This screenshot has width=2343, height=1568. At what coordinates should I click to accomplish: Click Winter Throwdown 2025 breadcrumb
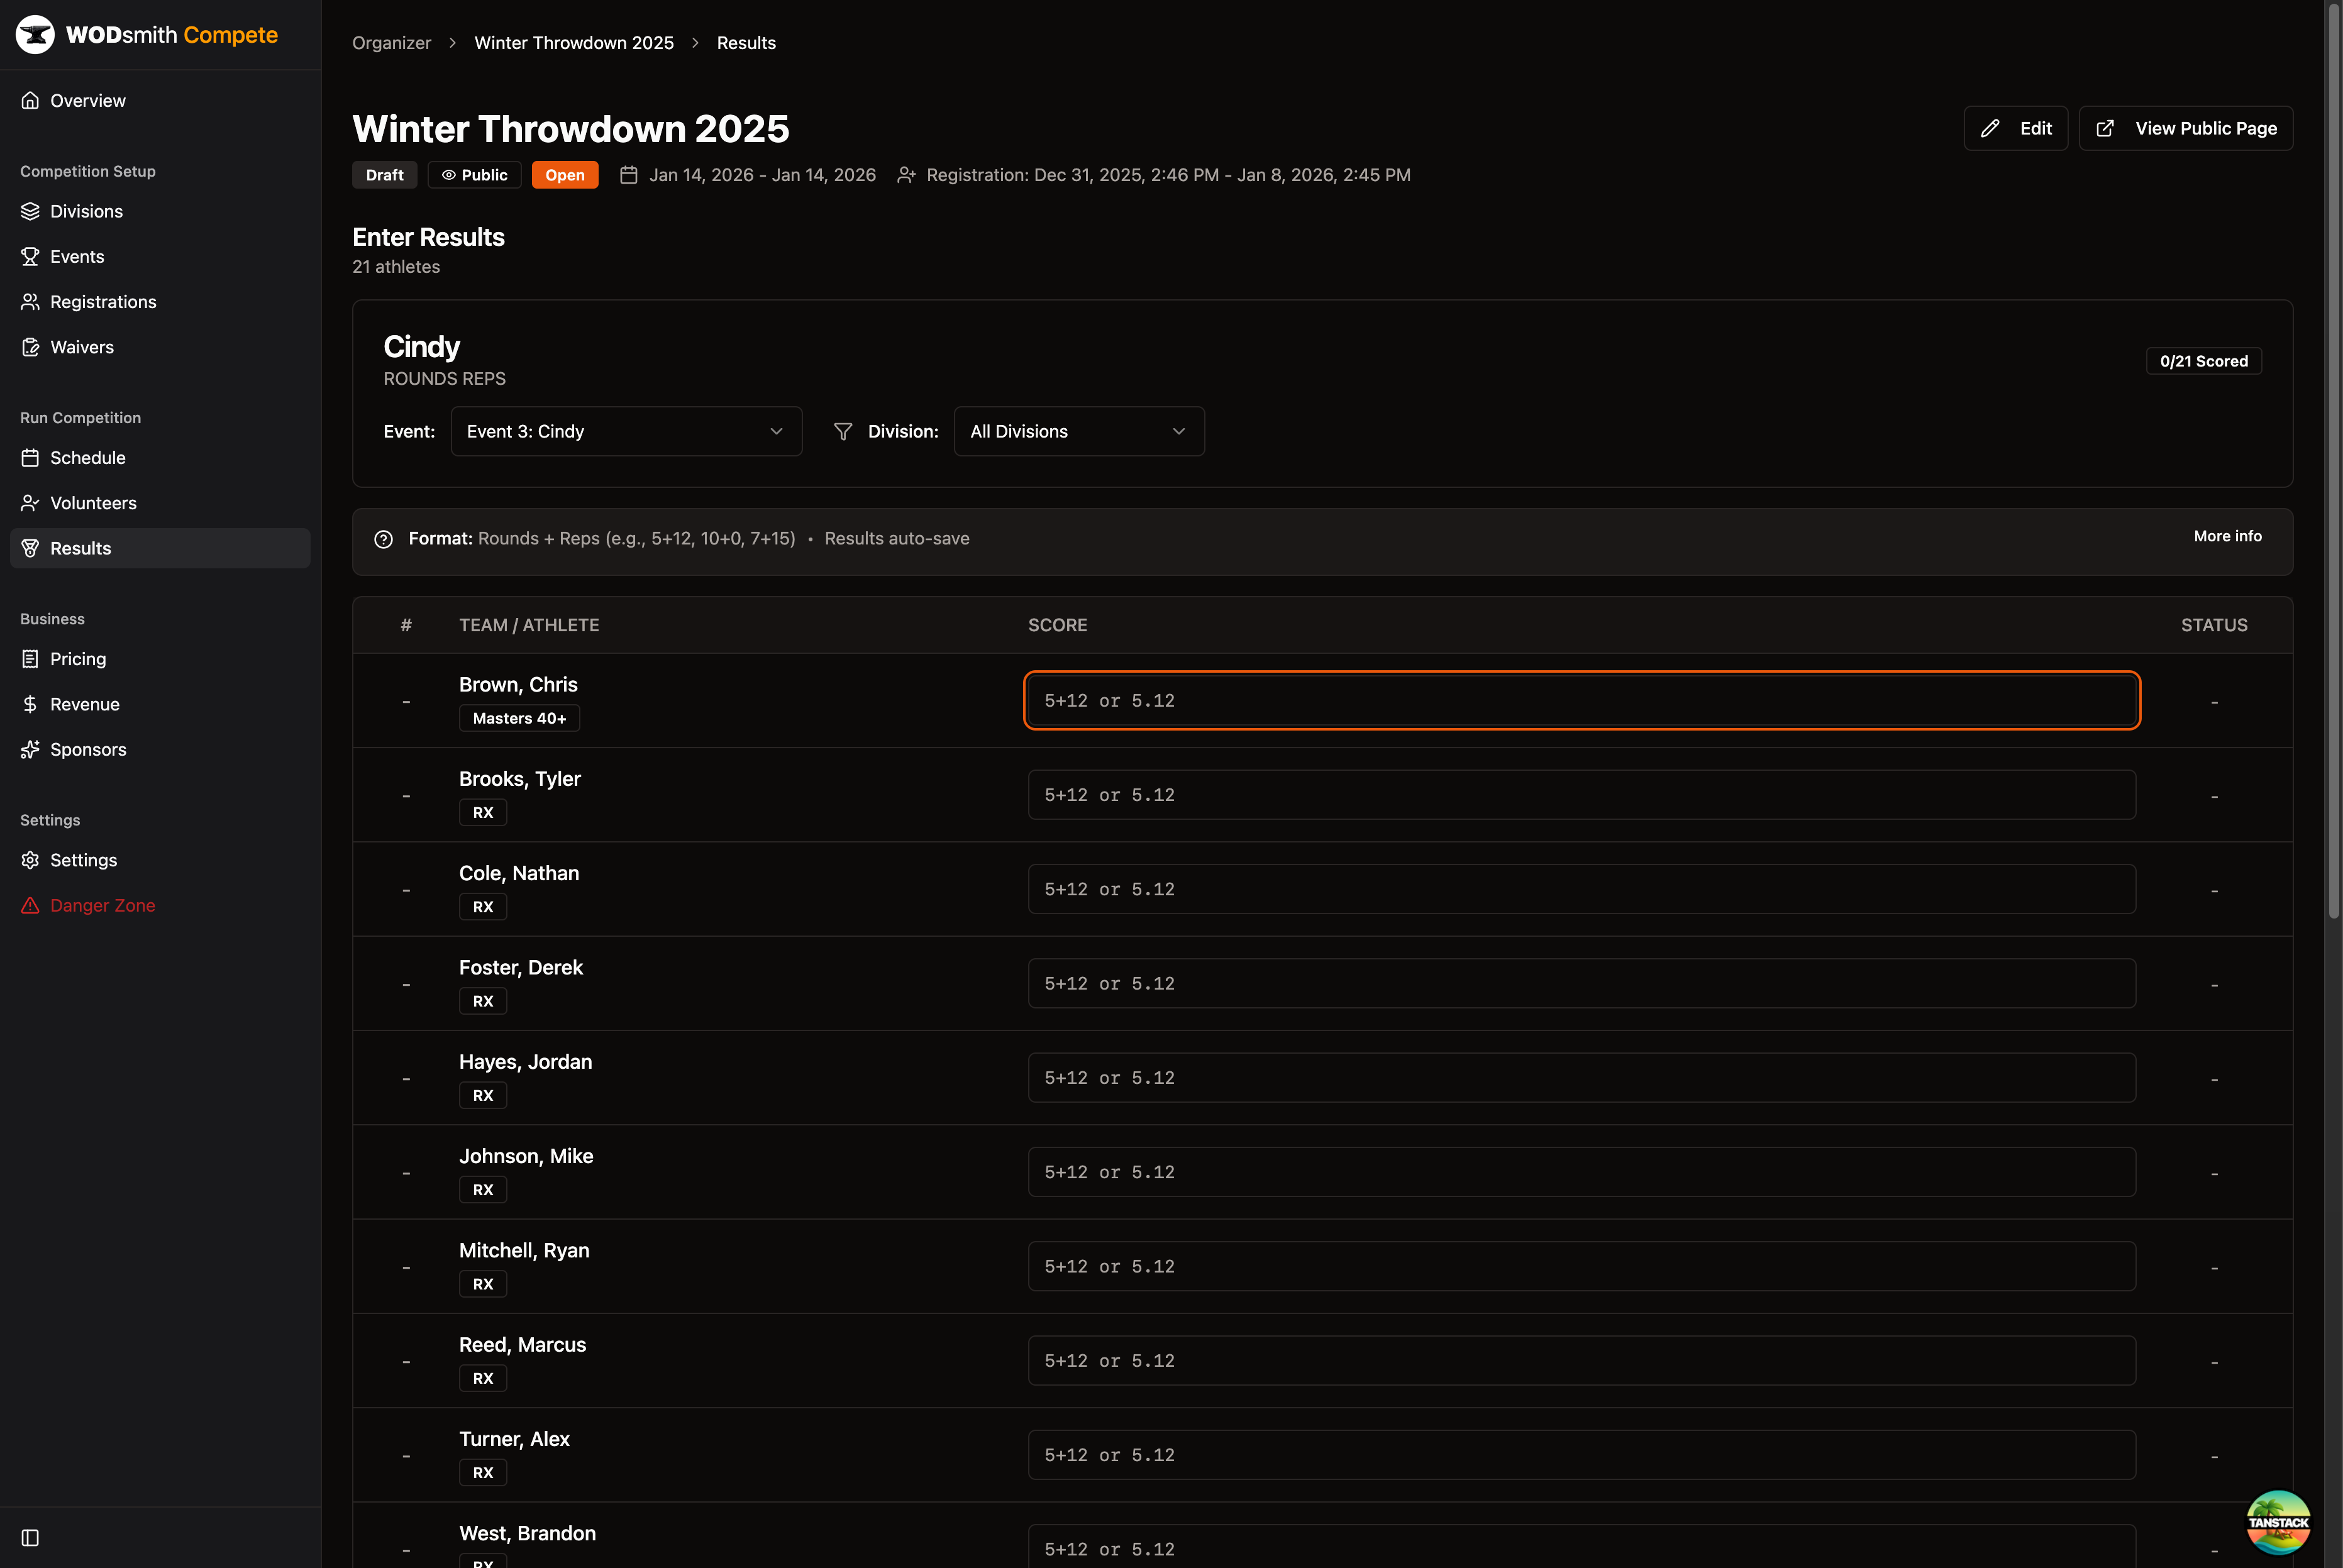click(574, 43)
